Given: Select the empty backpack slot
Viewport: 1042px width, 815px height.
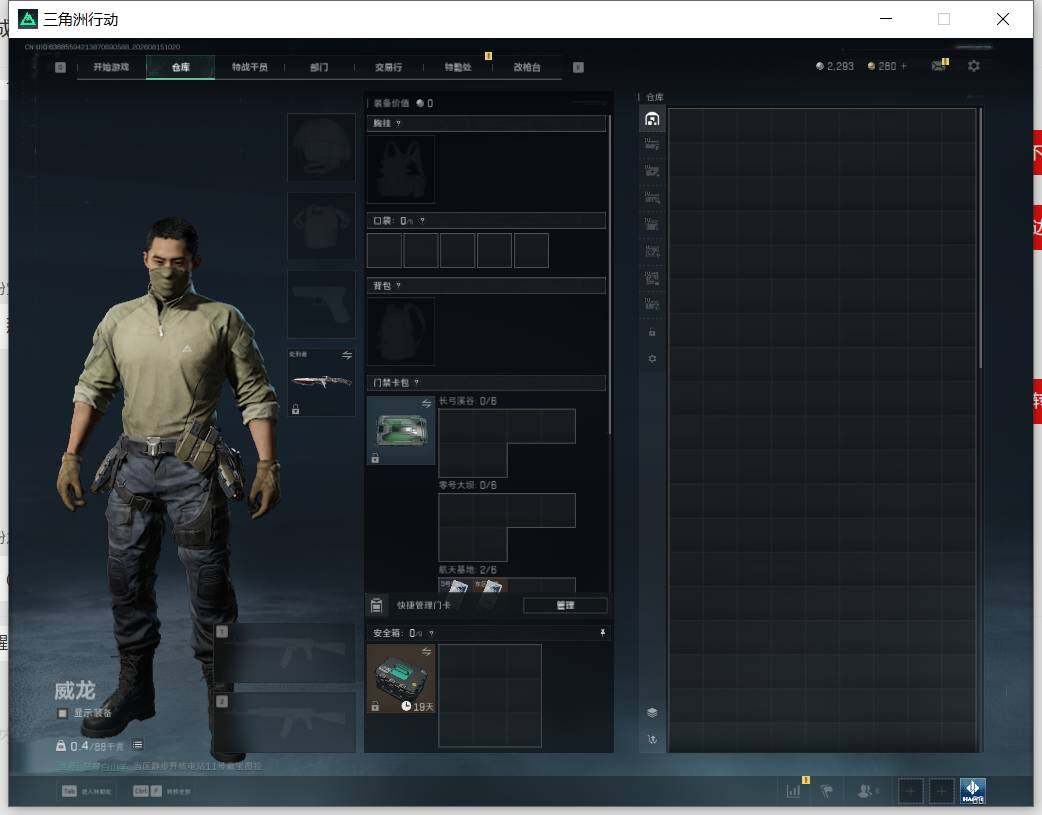Looking at the screenshot, I should point(401,331).
